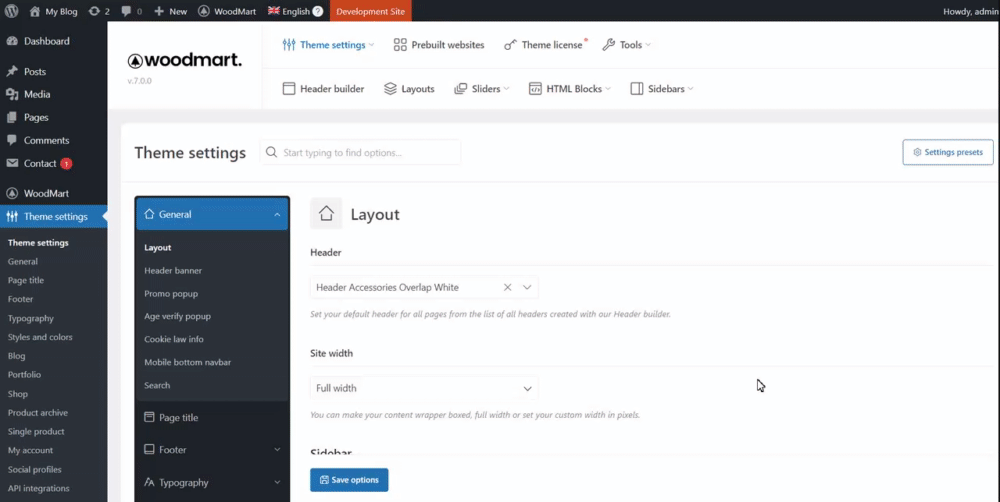Open WoodMart logo icon in admin bar
The width and height of the screenshot is (1000, 502).
pyautogui.click(x=203, y=11)
